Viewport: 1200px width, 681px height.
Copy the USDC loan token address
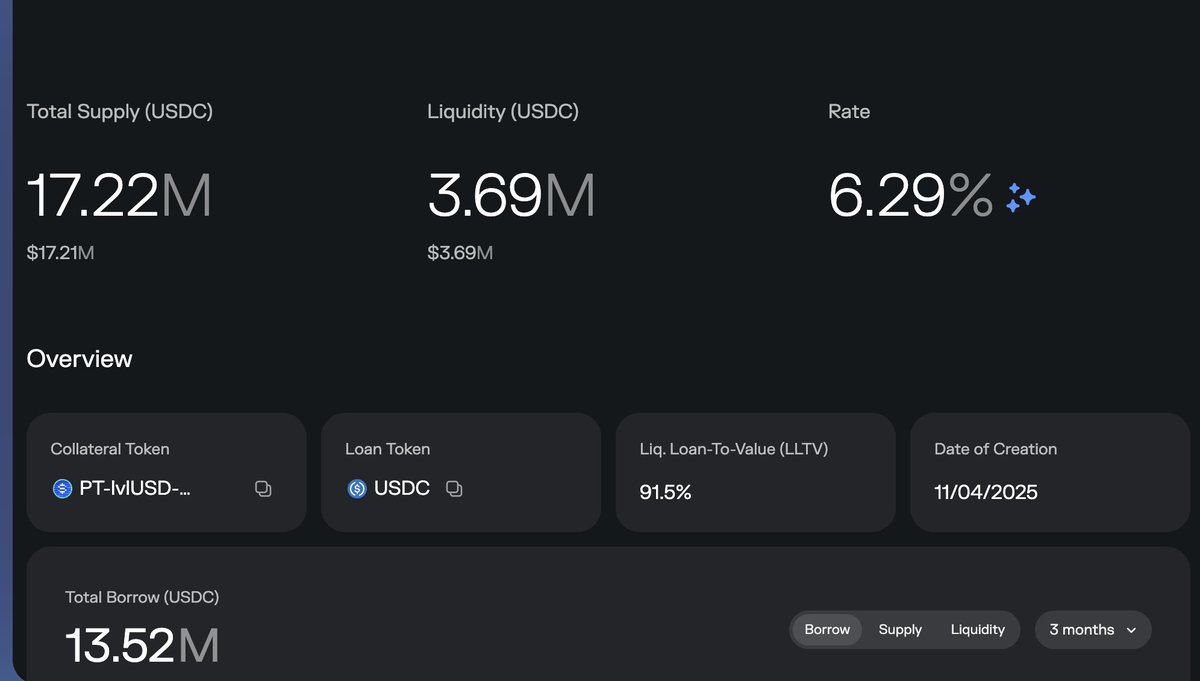click(x=454, y=489)
